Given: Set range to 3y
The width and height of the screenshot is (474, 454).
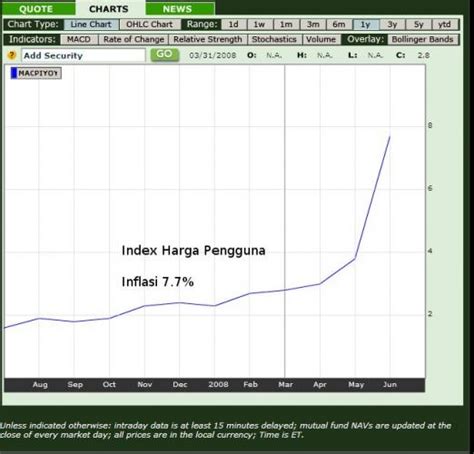Looking at the screenshot, I should tap(392, 24).
